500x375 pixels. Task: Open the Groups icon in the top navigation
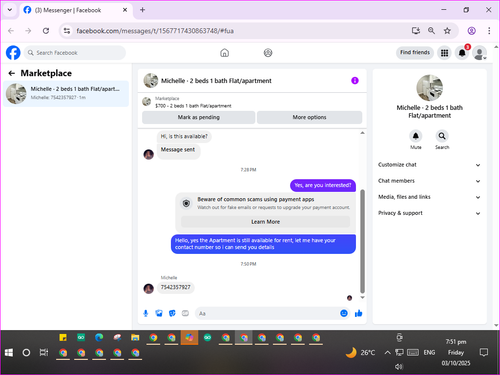pyautogui.click(x=268, y=53)
